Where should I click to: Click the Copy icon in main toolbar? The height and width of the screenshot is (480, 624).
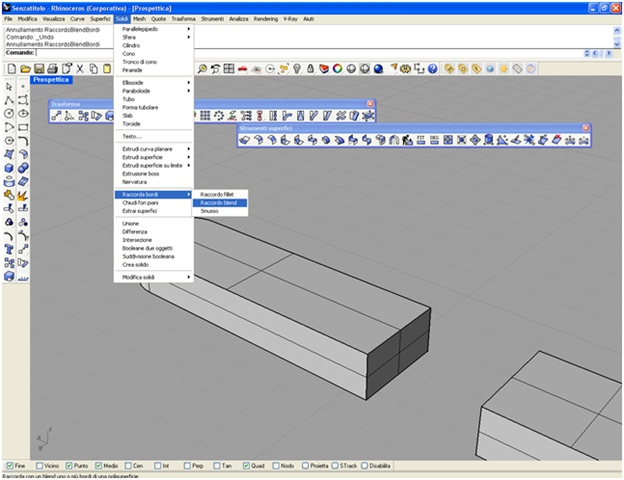point(94,69)
